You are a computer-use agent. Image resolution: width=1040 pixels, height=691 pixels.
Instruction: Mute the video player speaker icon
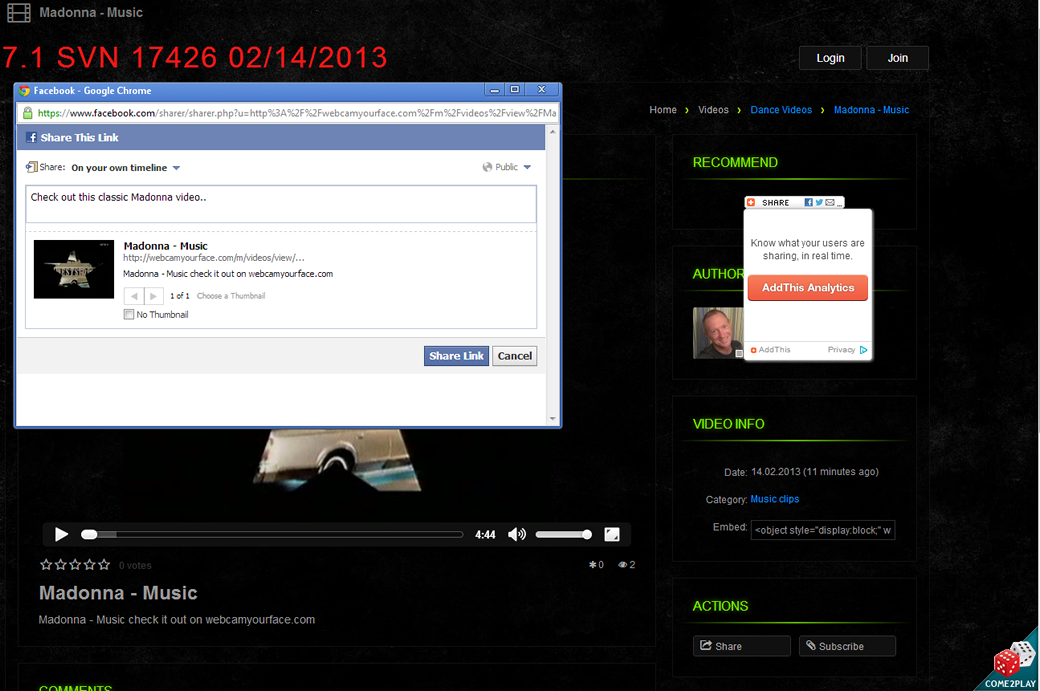[516, 535]
